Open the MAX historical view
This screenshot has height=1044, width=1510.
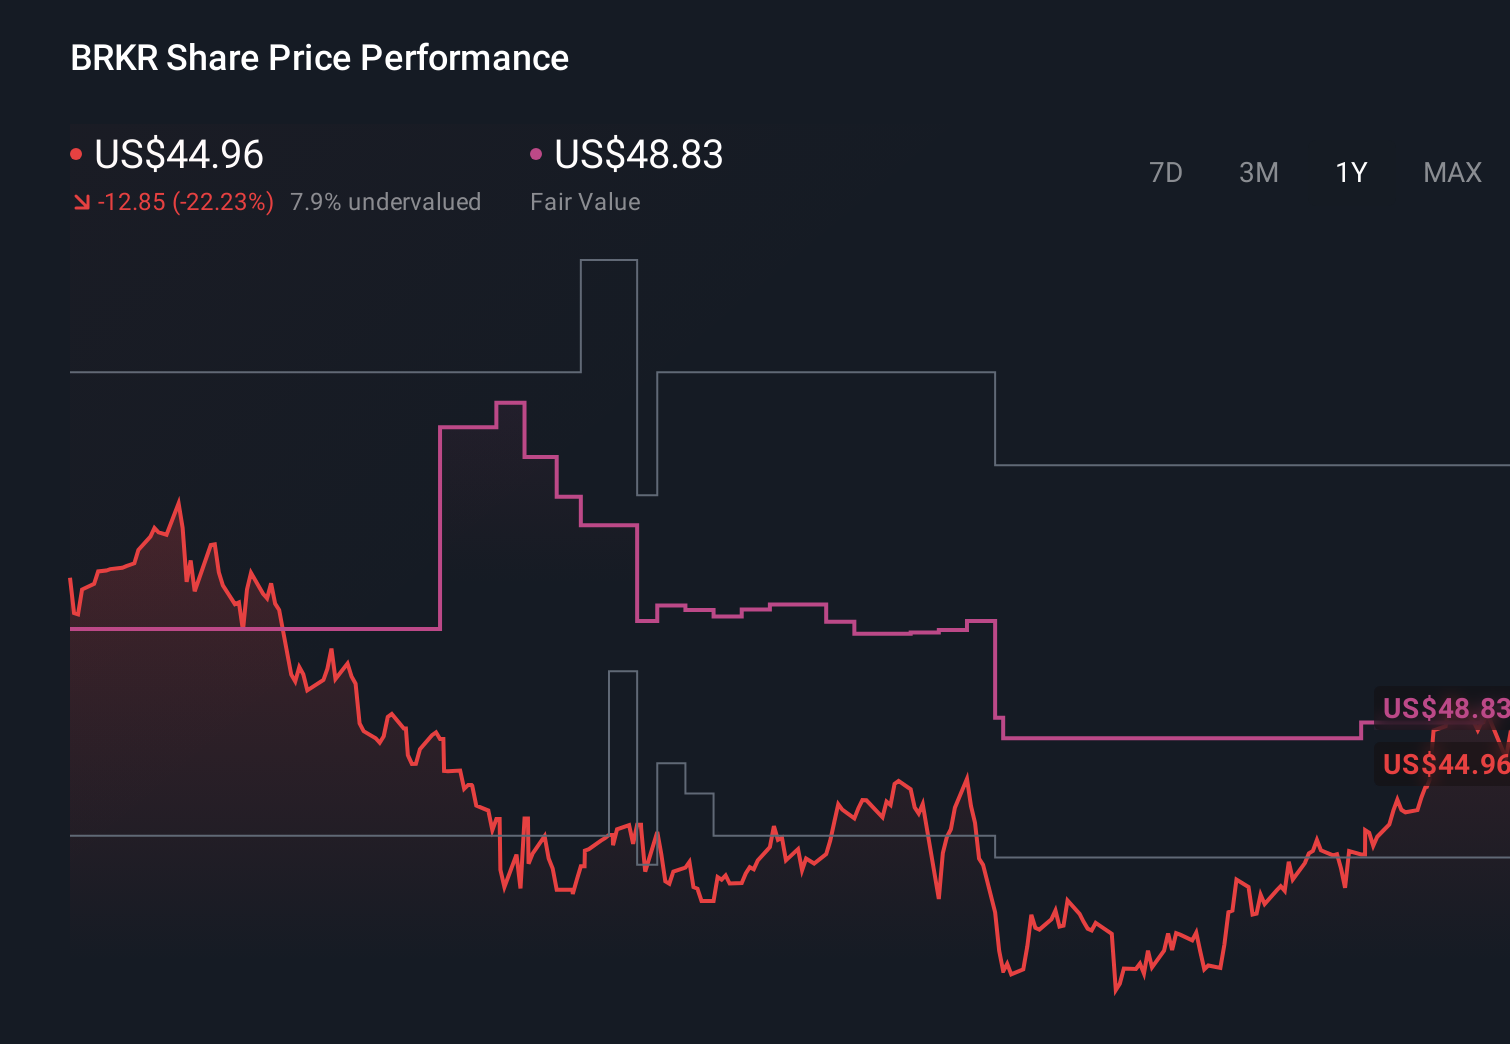[x=1451, y=172]
